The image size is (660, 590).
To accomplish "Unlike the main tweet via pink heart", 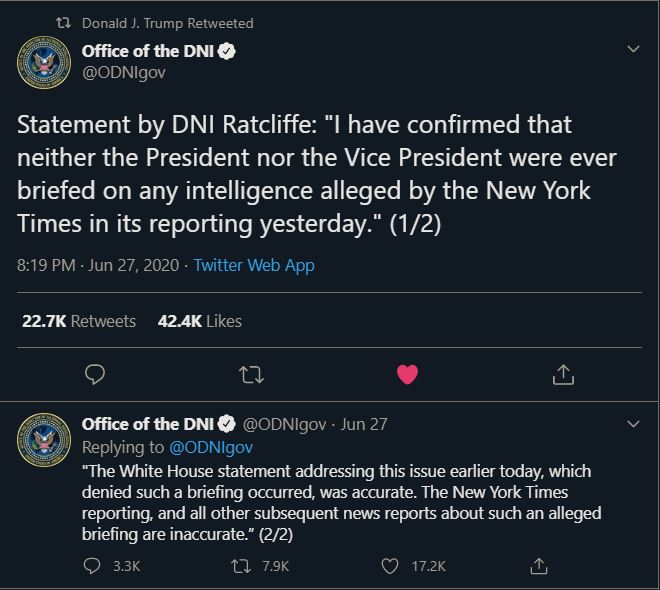I will 407,374.
